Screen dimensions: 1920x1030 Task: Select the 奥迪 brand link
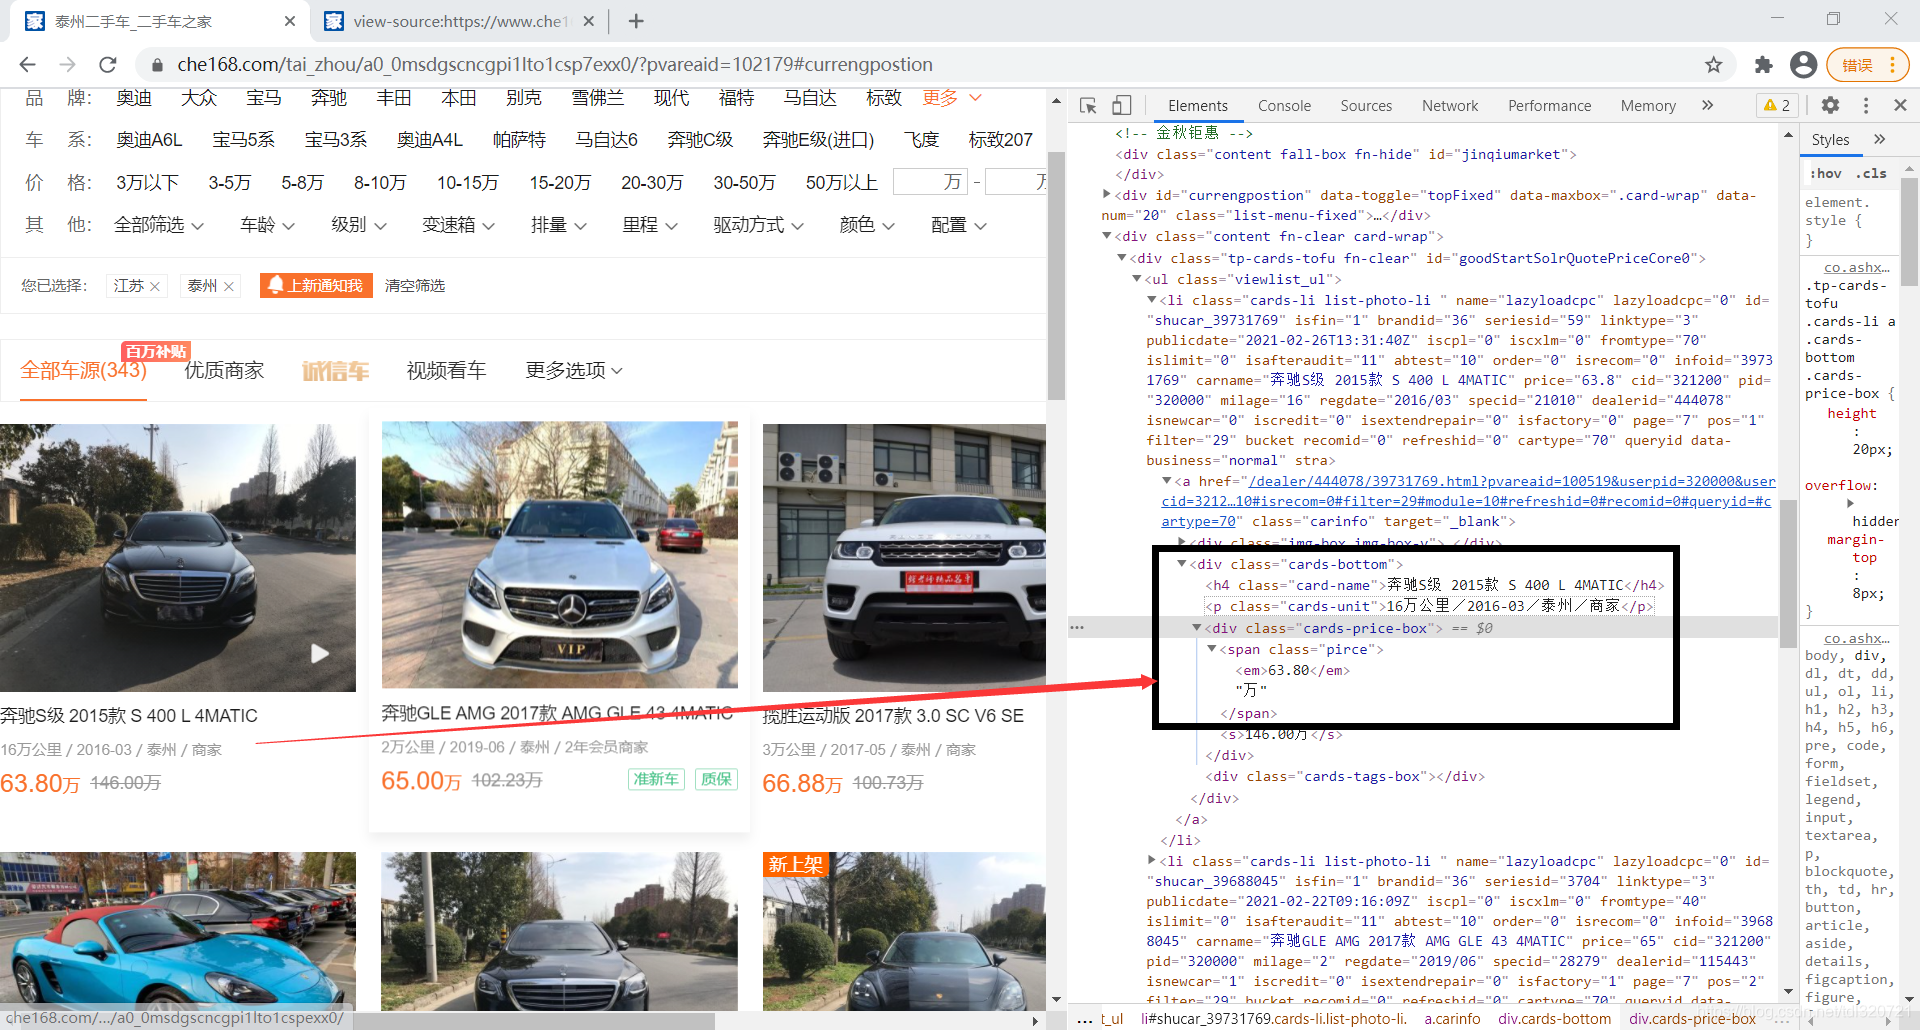point(134,98)
